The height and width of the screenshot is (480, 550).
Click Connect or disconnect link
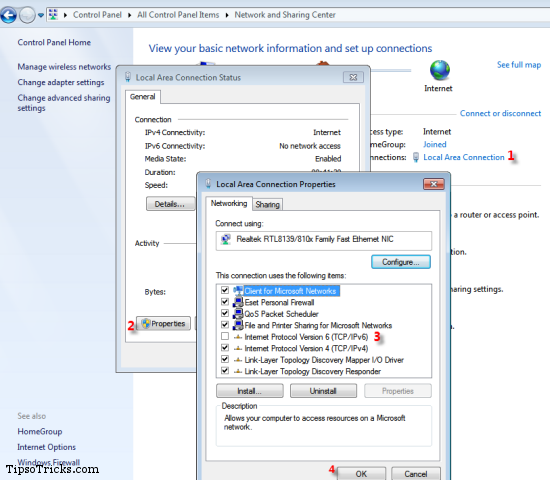point(500,113)
